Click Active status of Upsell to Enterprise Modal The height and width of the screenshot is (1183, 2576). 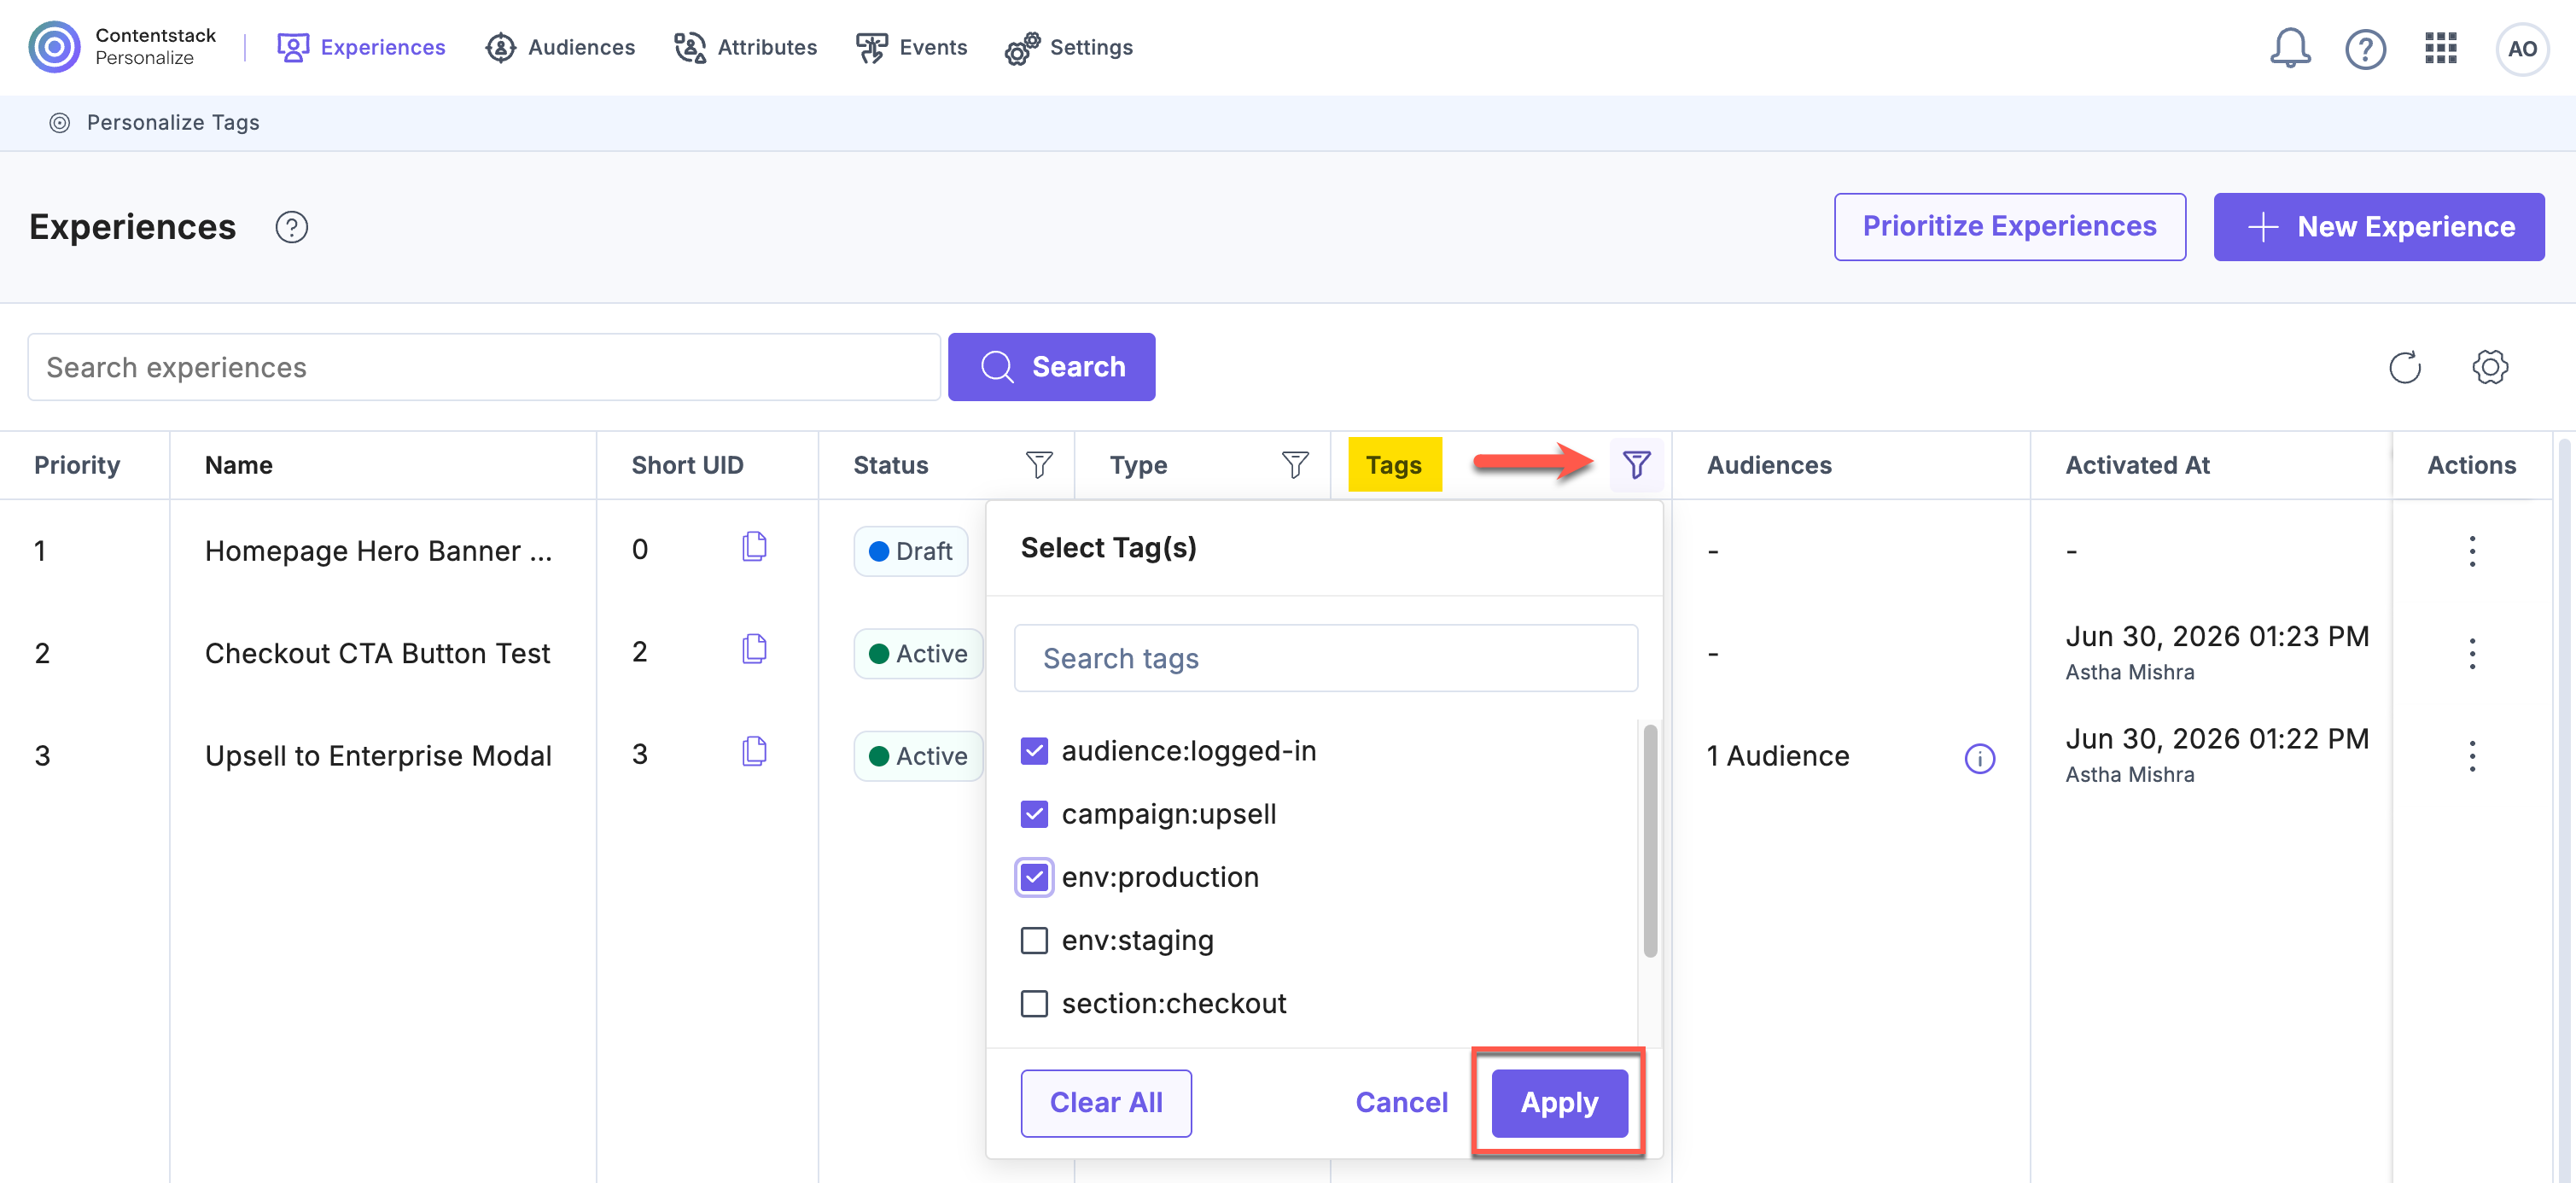918,756
